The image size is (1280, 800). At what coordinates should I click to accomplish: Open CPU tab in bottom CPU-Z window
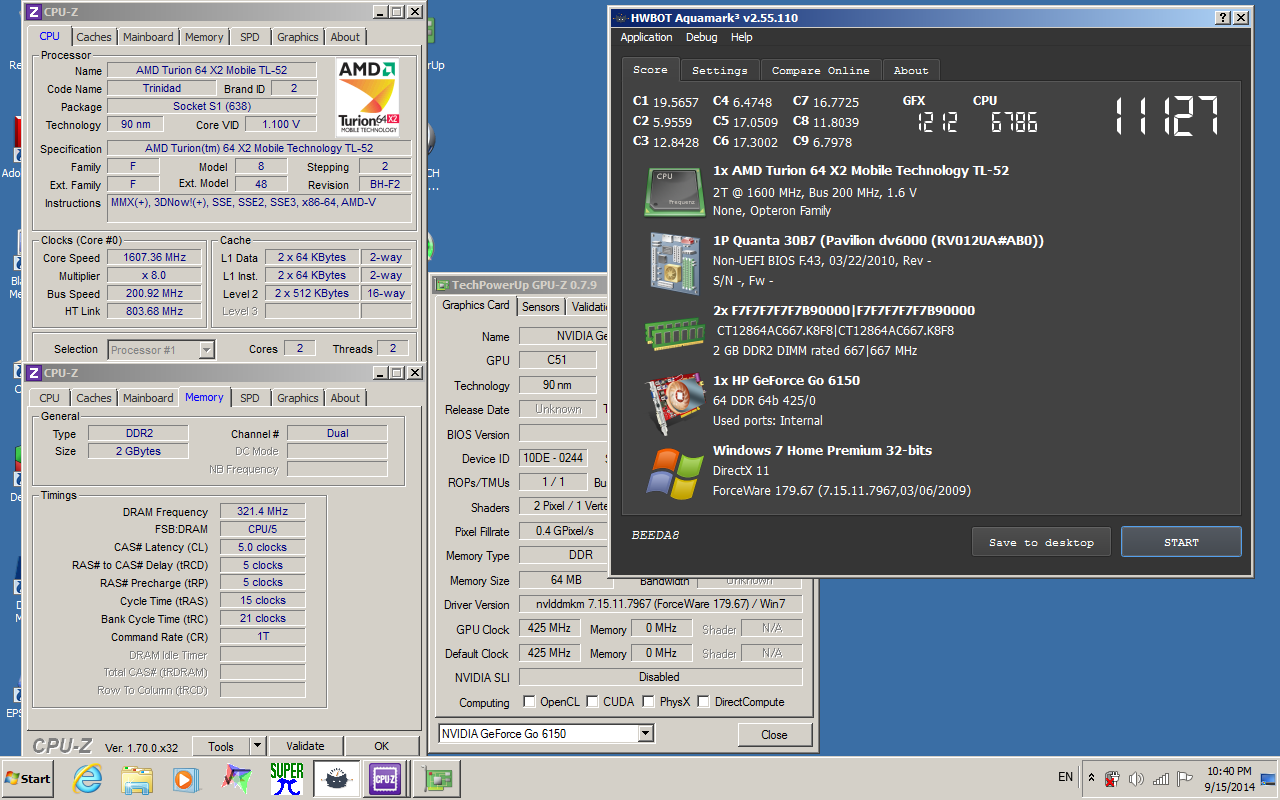click(50, 398)
